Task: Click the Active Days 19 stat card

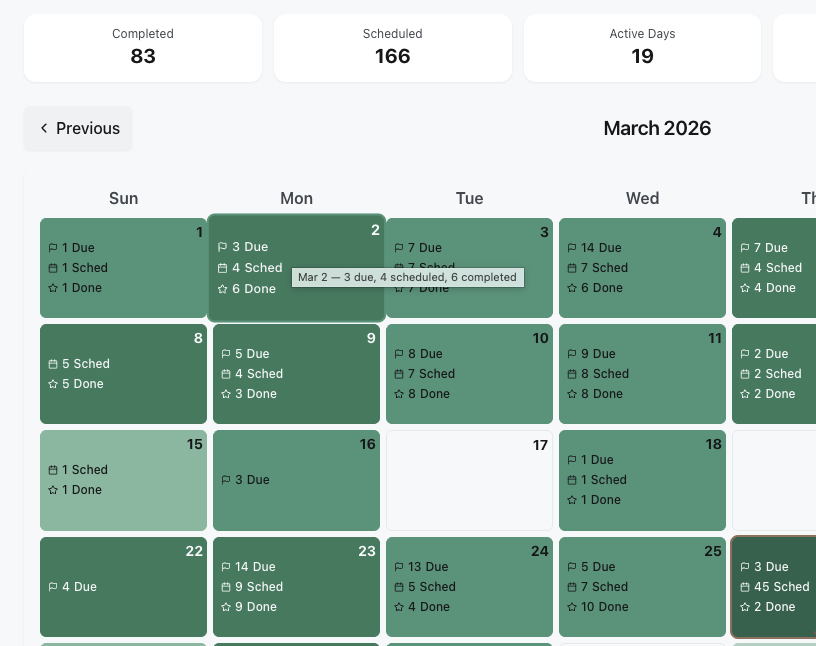Action: tap(642, 48)
